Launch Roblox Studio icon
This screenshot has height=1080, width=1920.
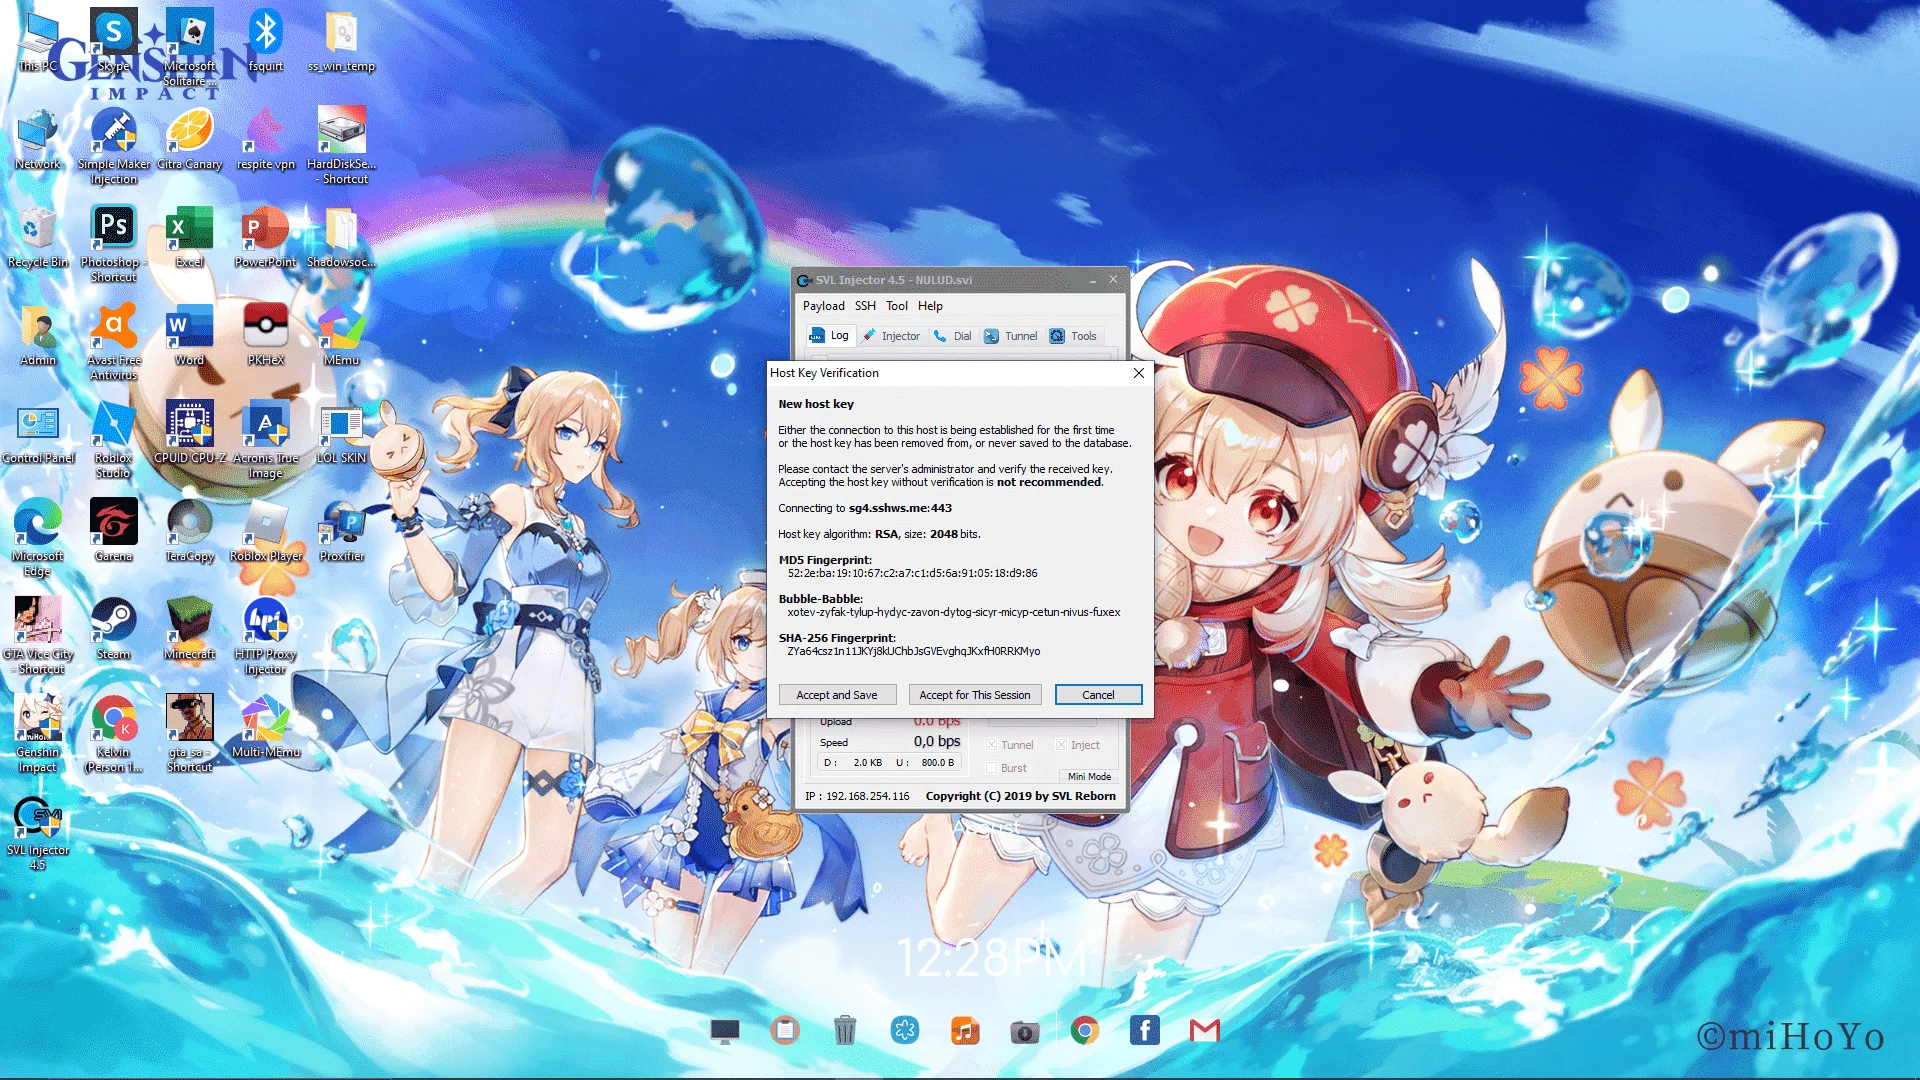[x=114, y=441]
